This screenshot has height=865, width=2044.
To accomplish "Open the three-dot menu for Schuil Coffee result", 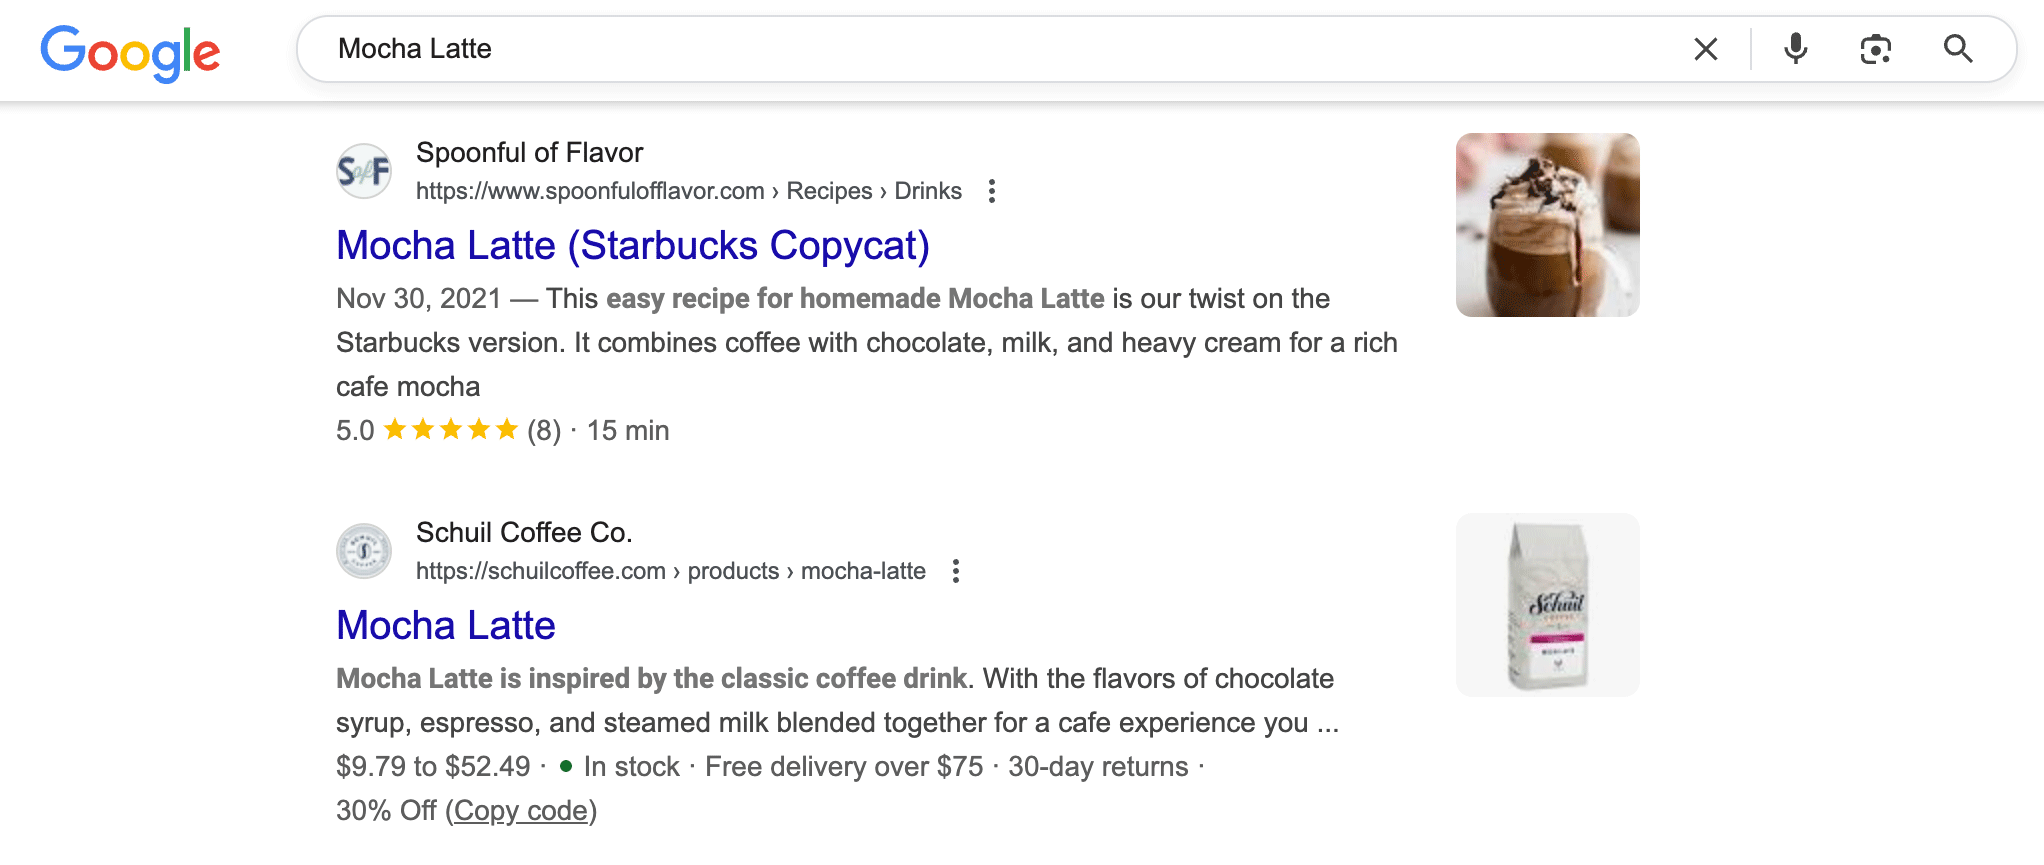I will tap(955, 571).
